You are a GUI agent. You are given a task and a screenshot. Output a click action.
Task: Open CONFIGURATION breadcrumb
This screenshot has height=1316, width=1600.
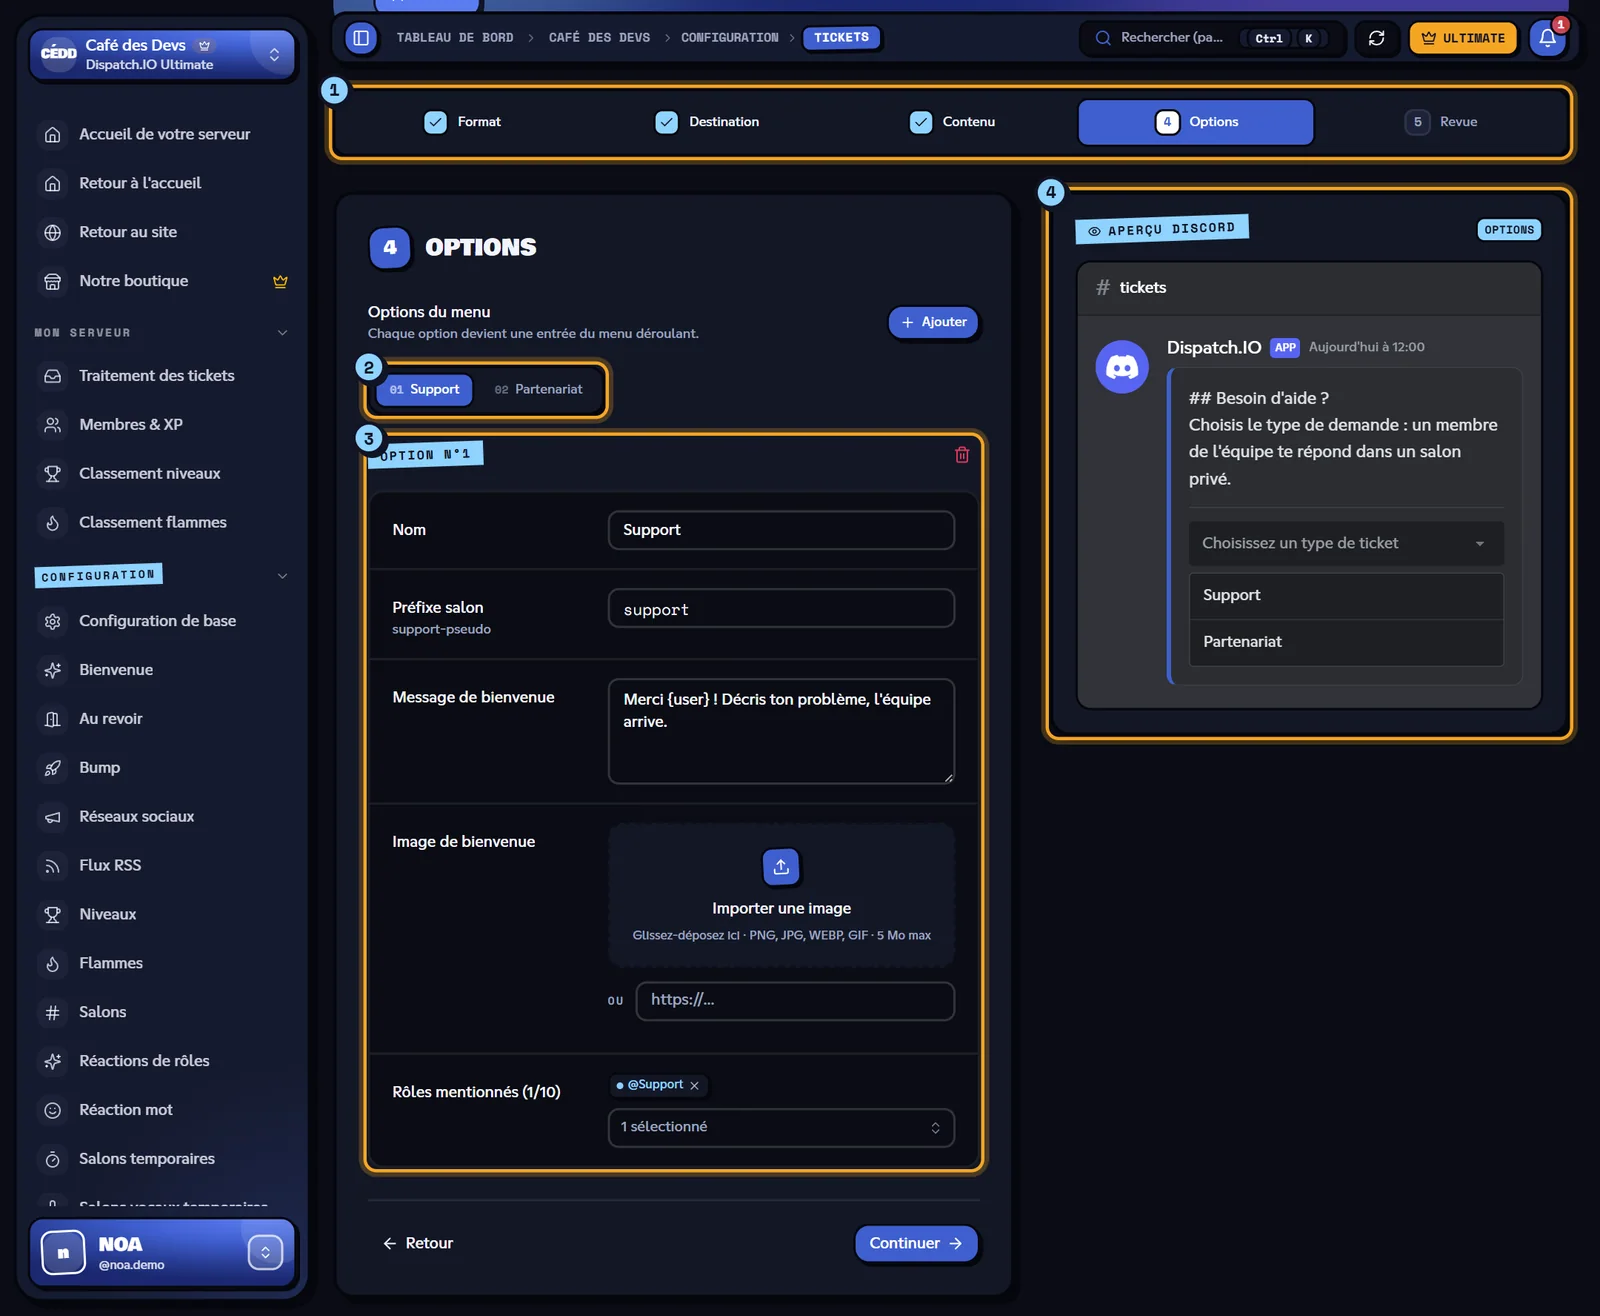point(729,38)
